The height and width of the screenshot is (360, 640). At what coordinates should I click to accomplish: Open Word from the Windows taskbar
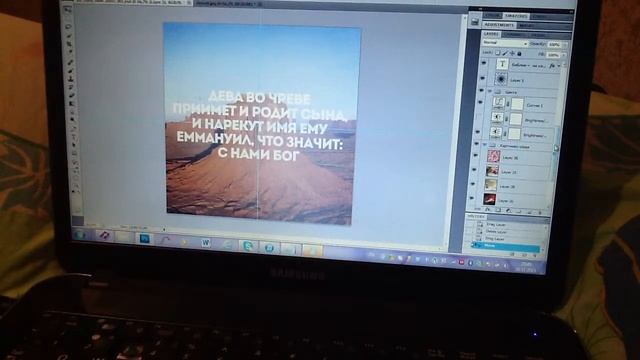click(x=206, y=243)
